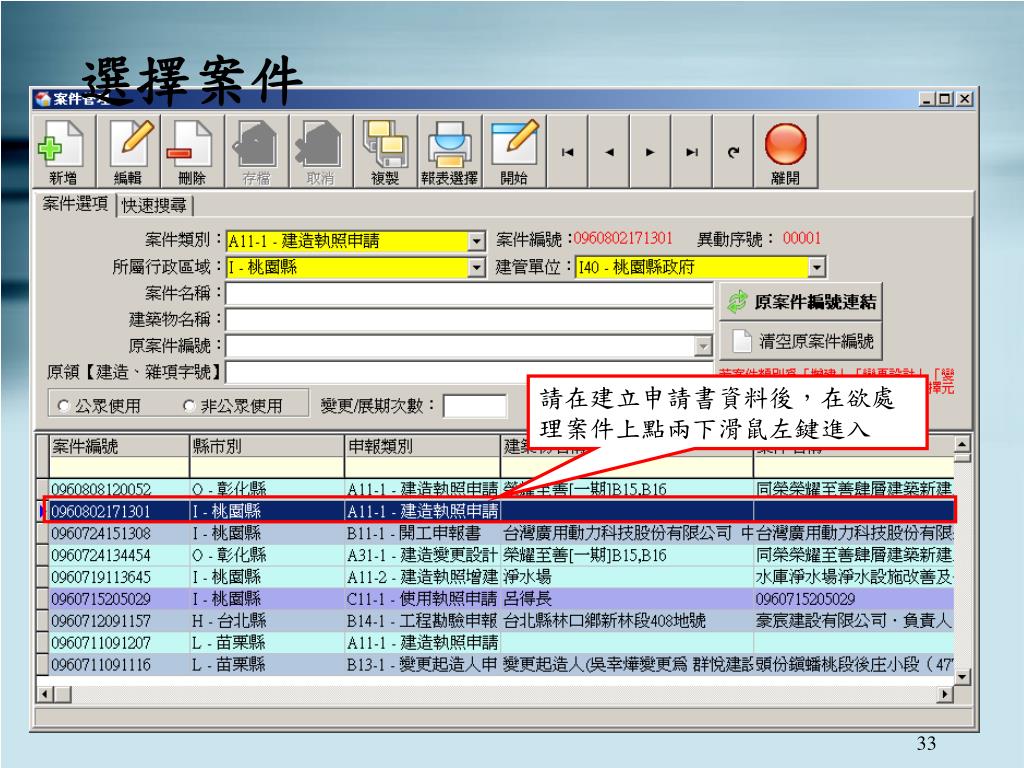
Task: Click the 縣市別 column header
Action: [267, 447]
